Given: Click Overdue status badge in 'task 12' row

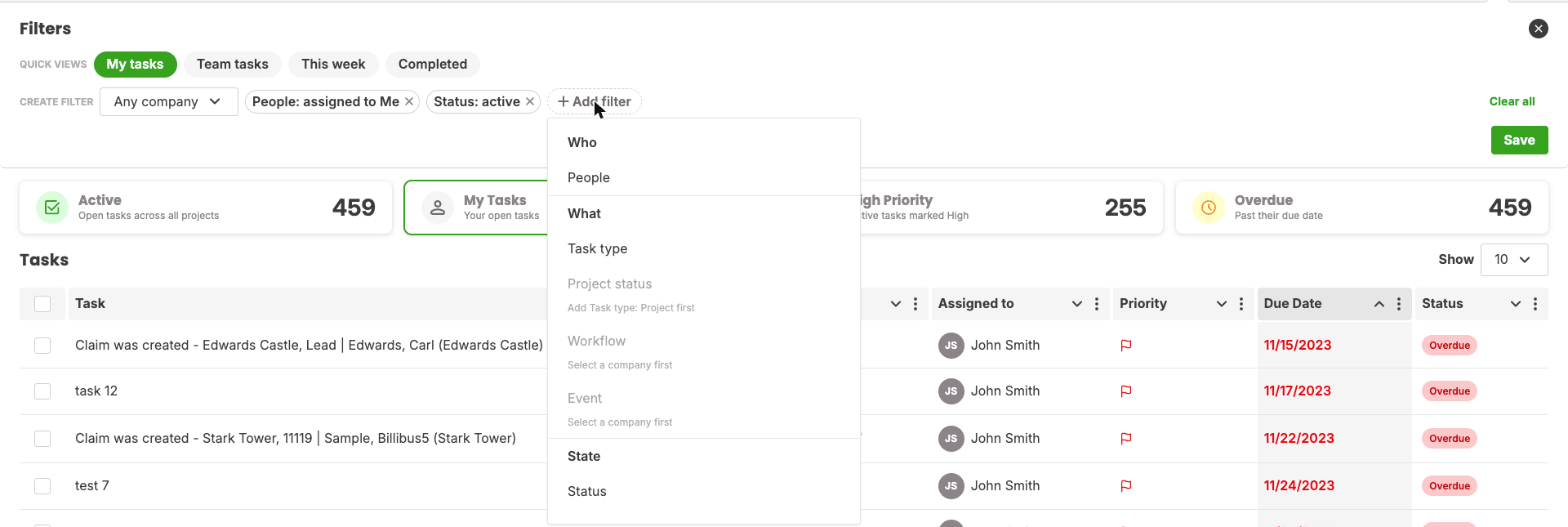Looking at the screenshot, I should [x=1449, y=391].
